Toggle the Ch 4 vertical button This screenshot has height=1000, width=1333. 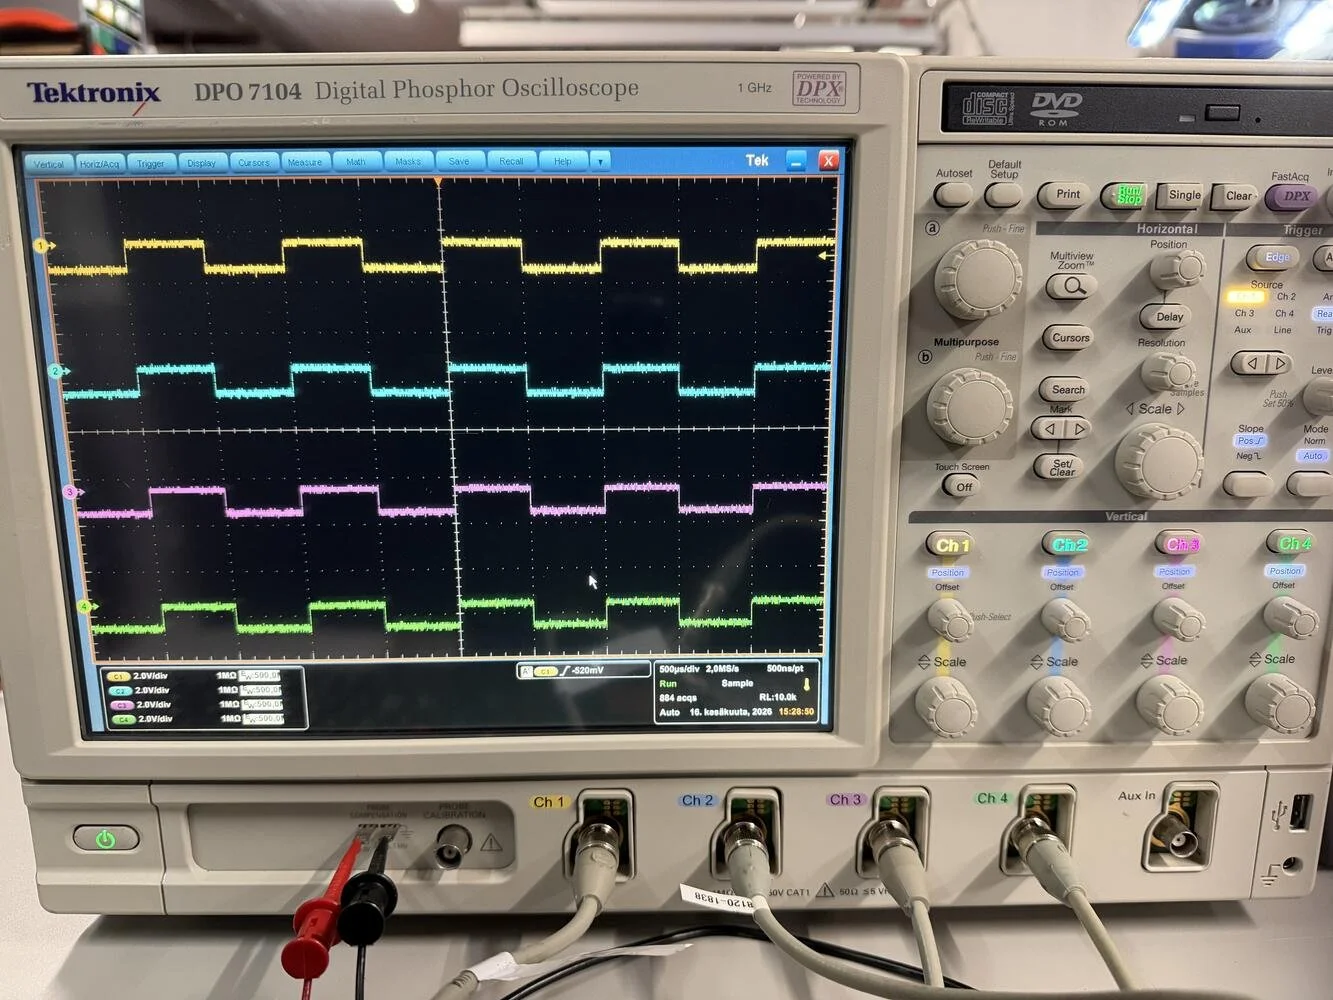pyautogui.click(x=1293, y=543)
